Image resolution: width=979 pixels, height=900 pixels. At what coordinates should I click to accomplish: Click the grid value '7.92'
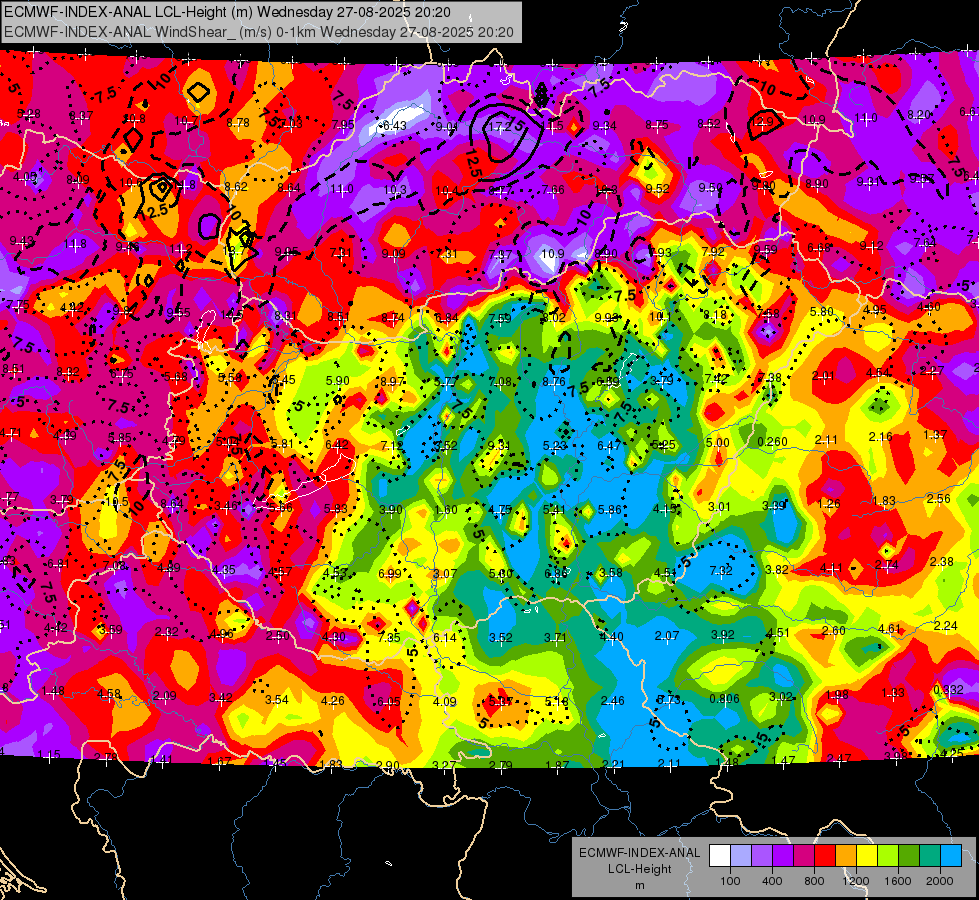click(x=713, y=252)
